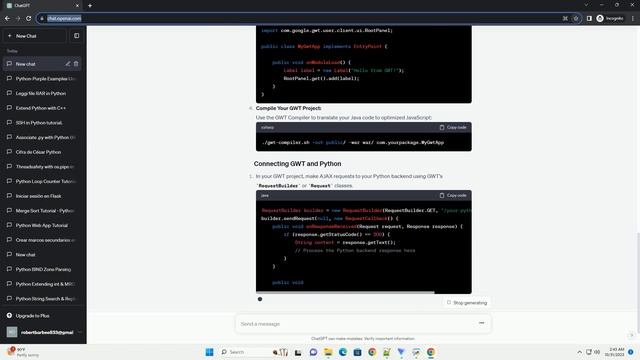Image resolution: width=640 pixels, height=360 pixels.
Task: Delete the selected chat with trash icon
Action: pyautogui.click(x=76, y=64)
